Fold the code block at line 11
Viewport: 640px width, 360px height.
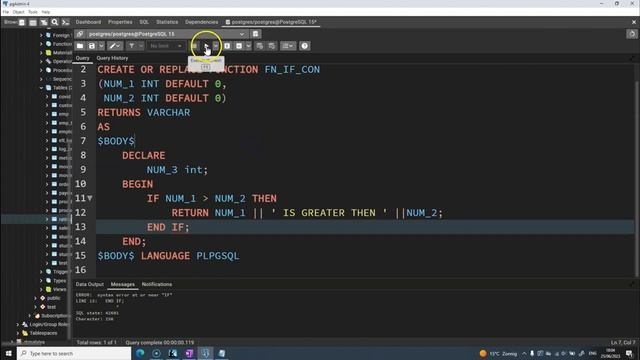click(x=90, y=198)
